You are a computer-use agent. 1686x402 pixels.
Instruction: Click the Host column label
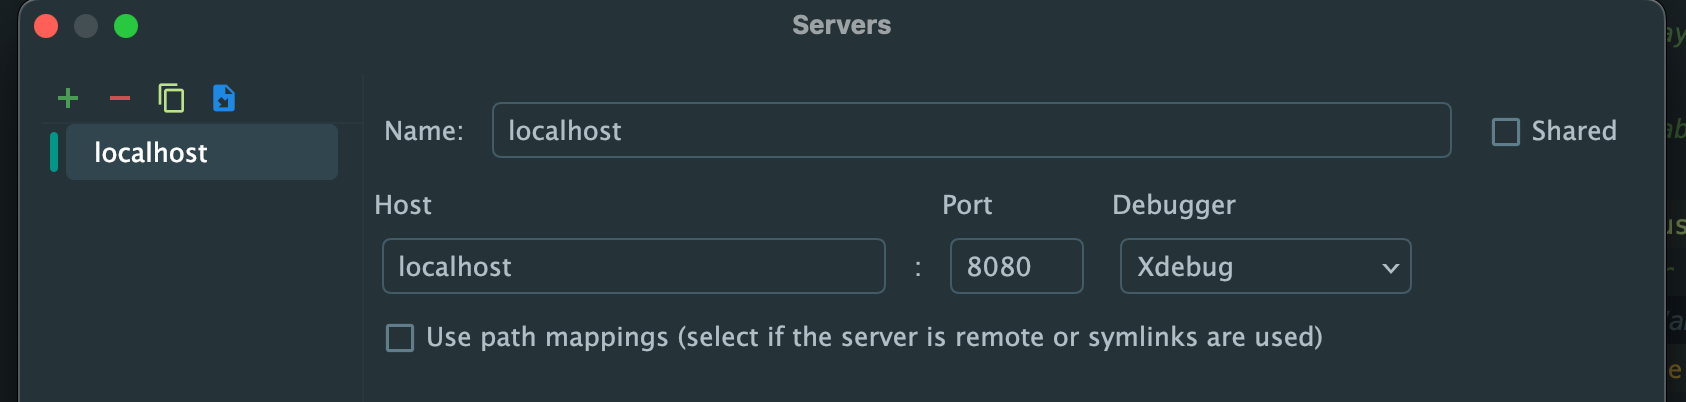tap(403, 205)
